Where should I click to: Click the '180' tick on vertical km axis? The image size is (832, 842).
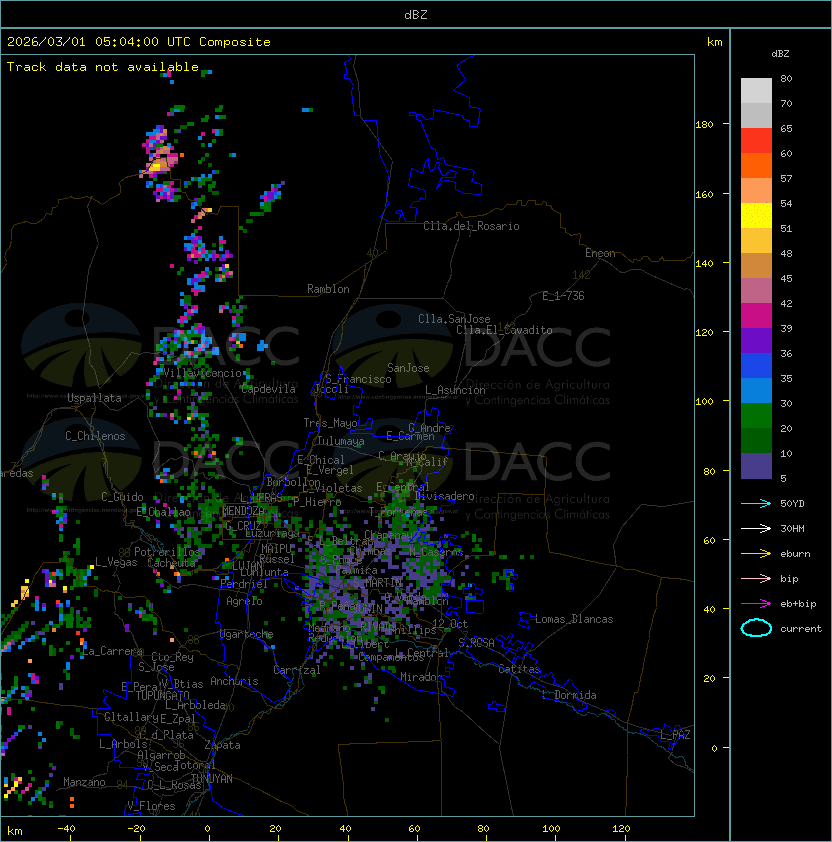point(704,125)
